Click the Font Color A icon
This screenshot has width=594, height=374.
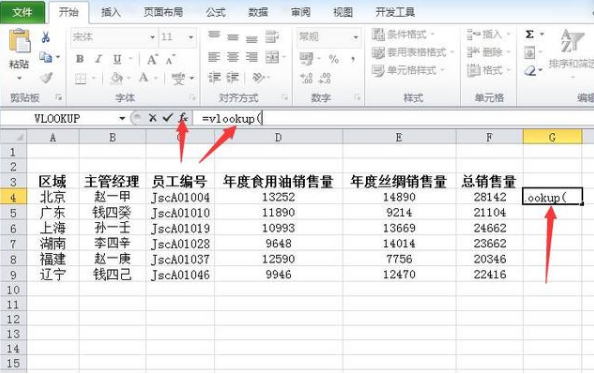144,78
